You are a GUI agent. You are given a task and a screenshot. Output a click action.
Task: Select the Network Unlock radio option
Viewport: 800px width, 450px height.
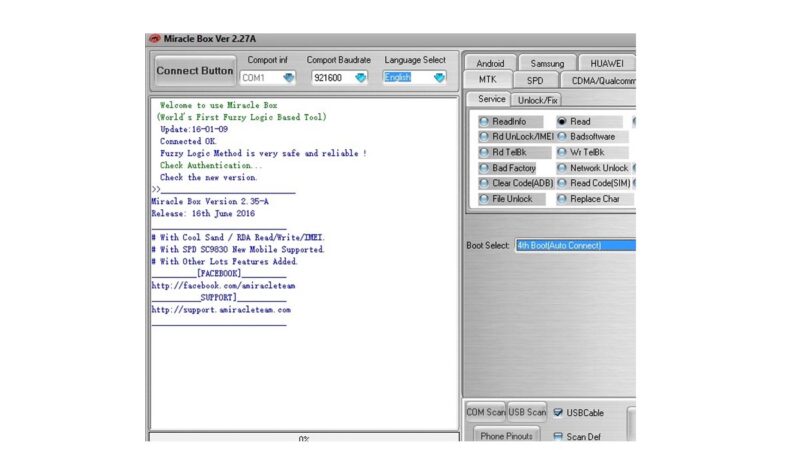[x=593, y=168]
